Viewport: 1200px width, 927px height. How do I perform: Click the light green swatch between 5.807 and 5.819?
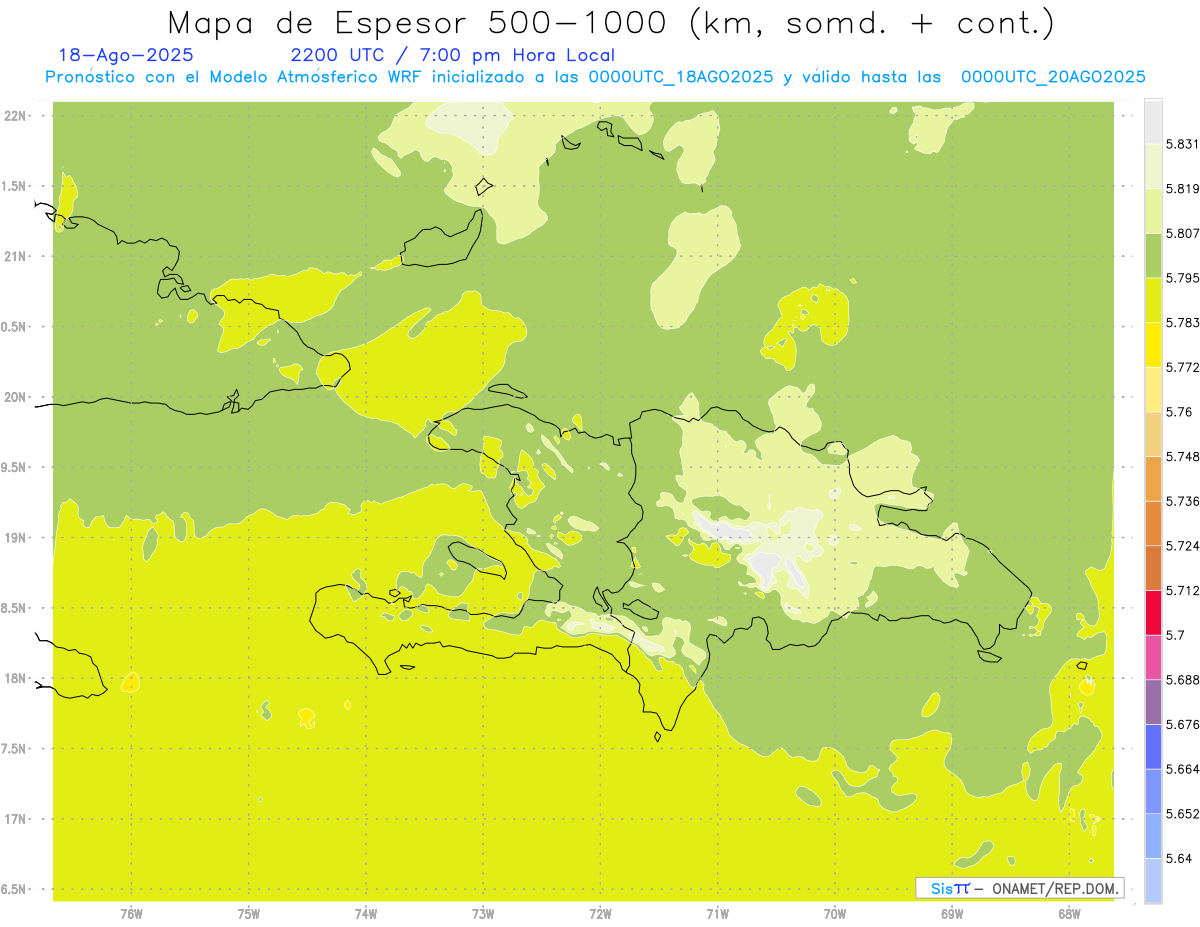(1153, 210)
